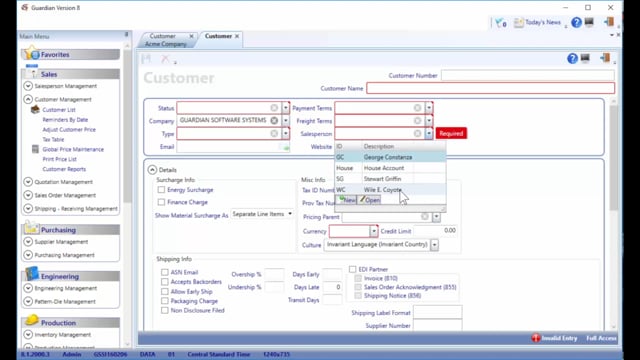640x360 pixels.
Task: Expand Quotation Management
Action: click(x=28, y=182)
